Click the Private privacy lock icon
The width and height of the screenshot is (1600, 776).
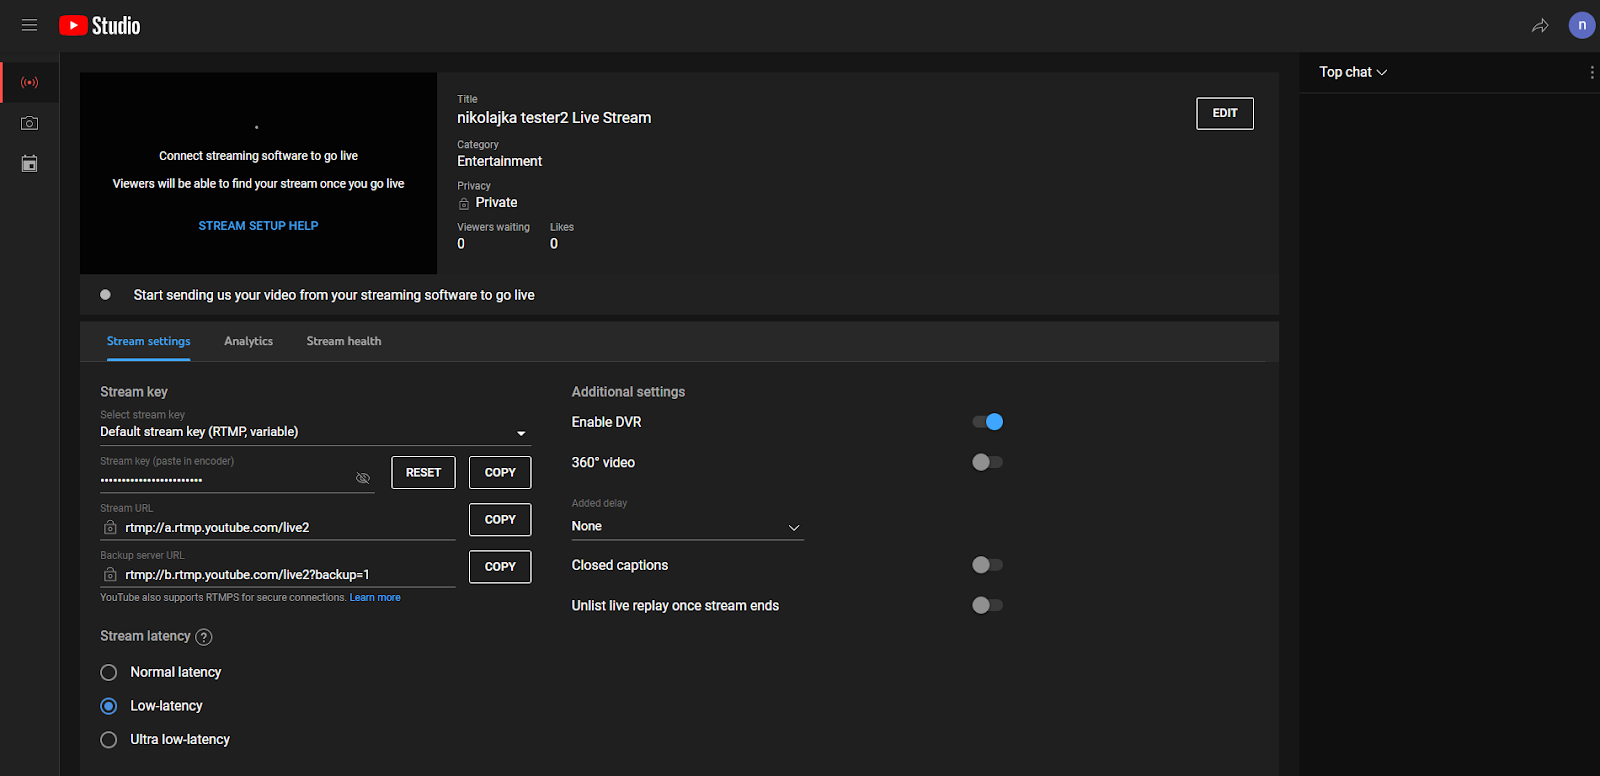coord(464,203)
